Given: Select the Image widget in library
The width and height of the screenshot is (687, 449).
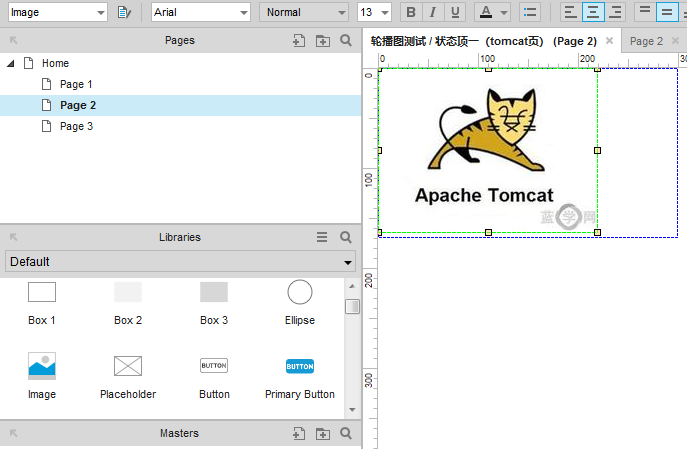Looking at the screenshot, I should [x=42, y=376].
